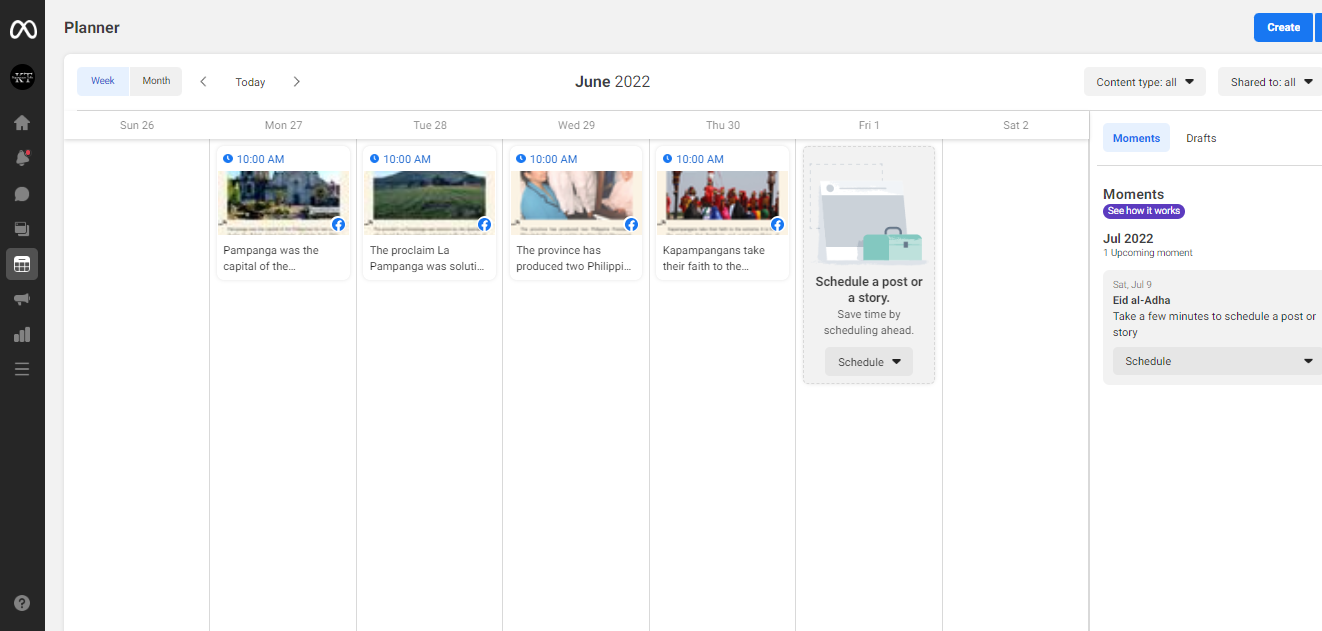Open Content type: all dropdown
Viewport: 1322px width, 631px height.
(x=1145, y=82)
